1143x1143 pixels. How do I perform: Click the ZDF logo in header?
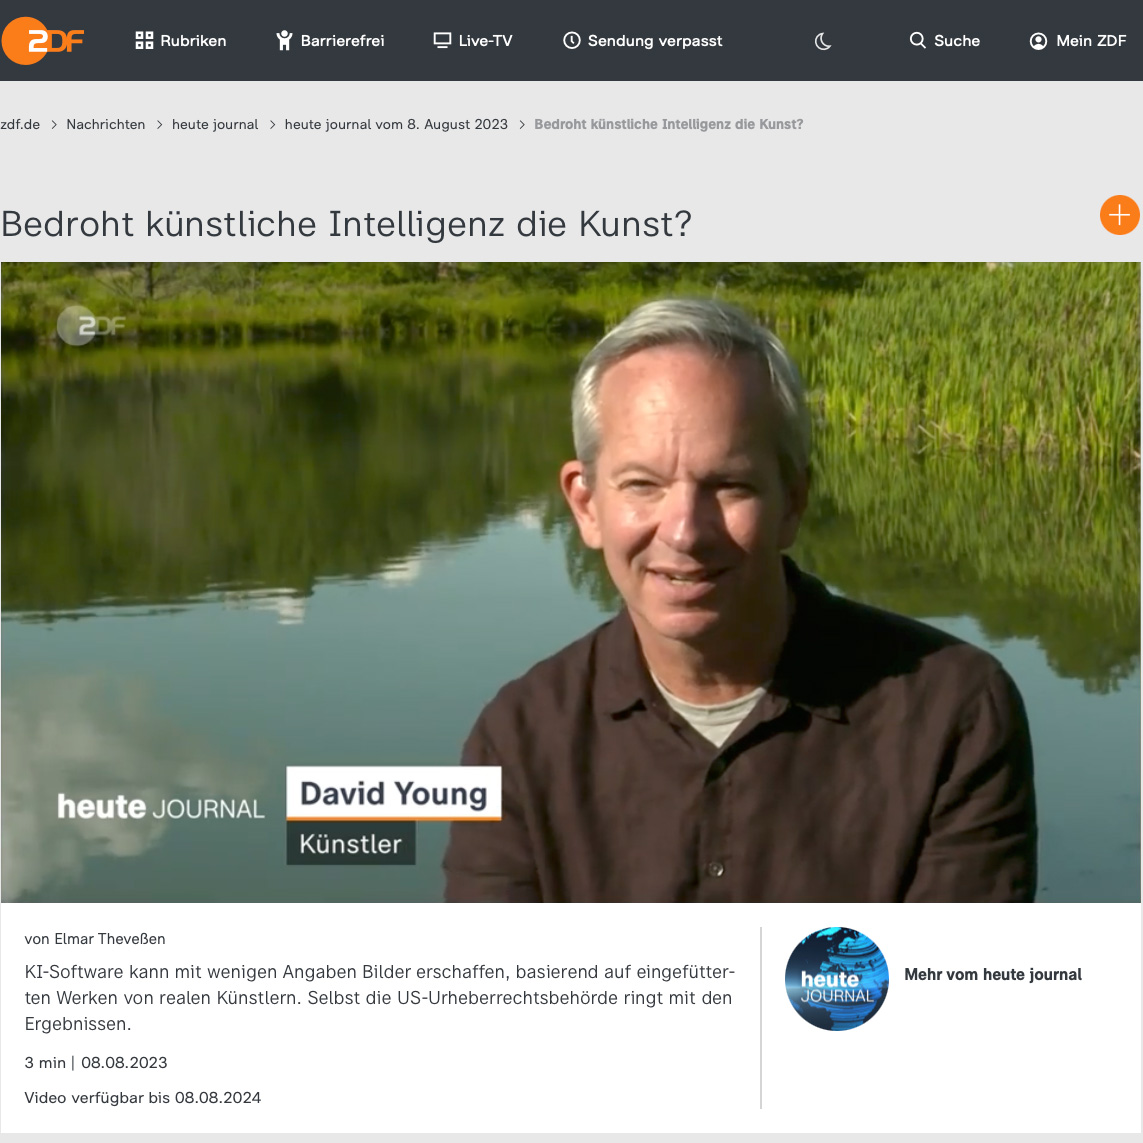(43, 41)
